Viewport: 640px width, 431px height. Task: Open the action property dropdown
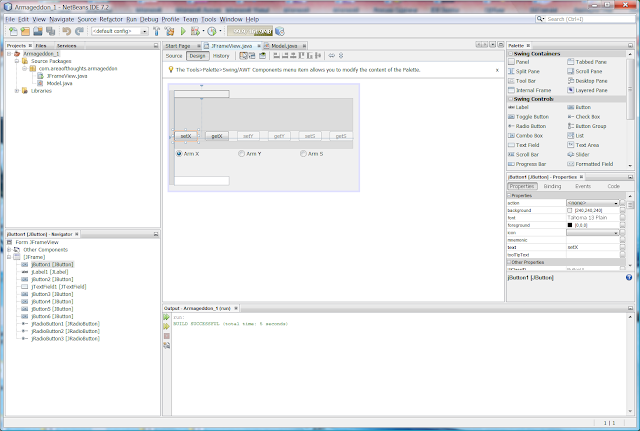pyautogui.click(x=616, y=203)
